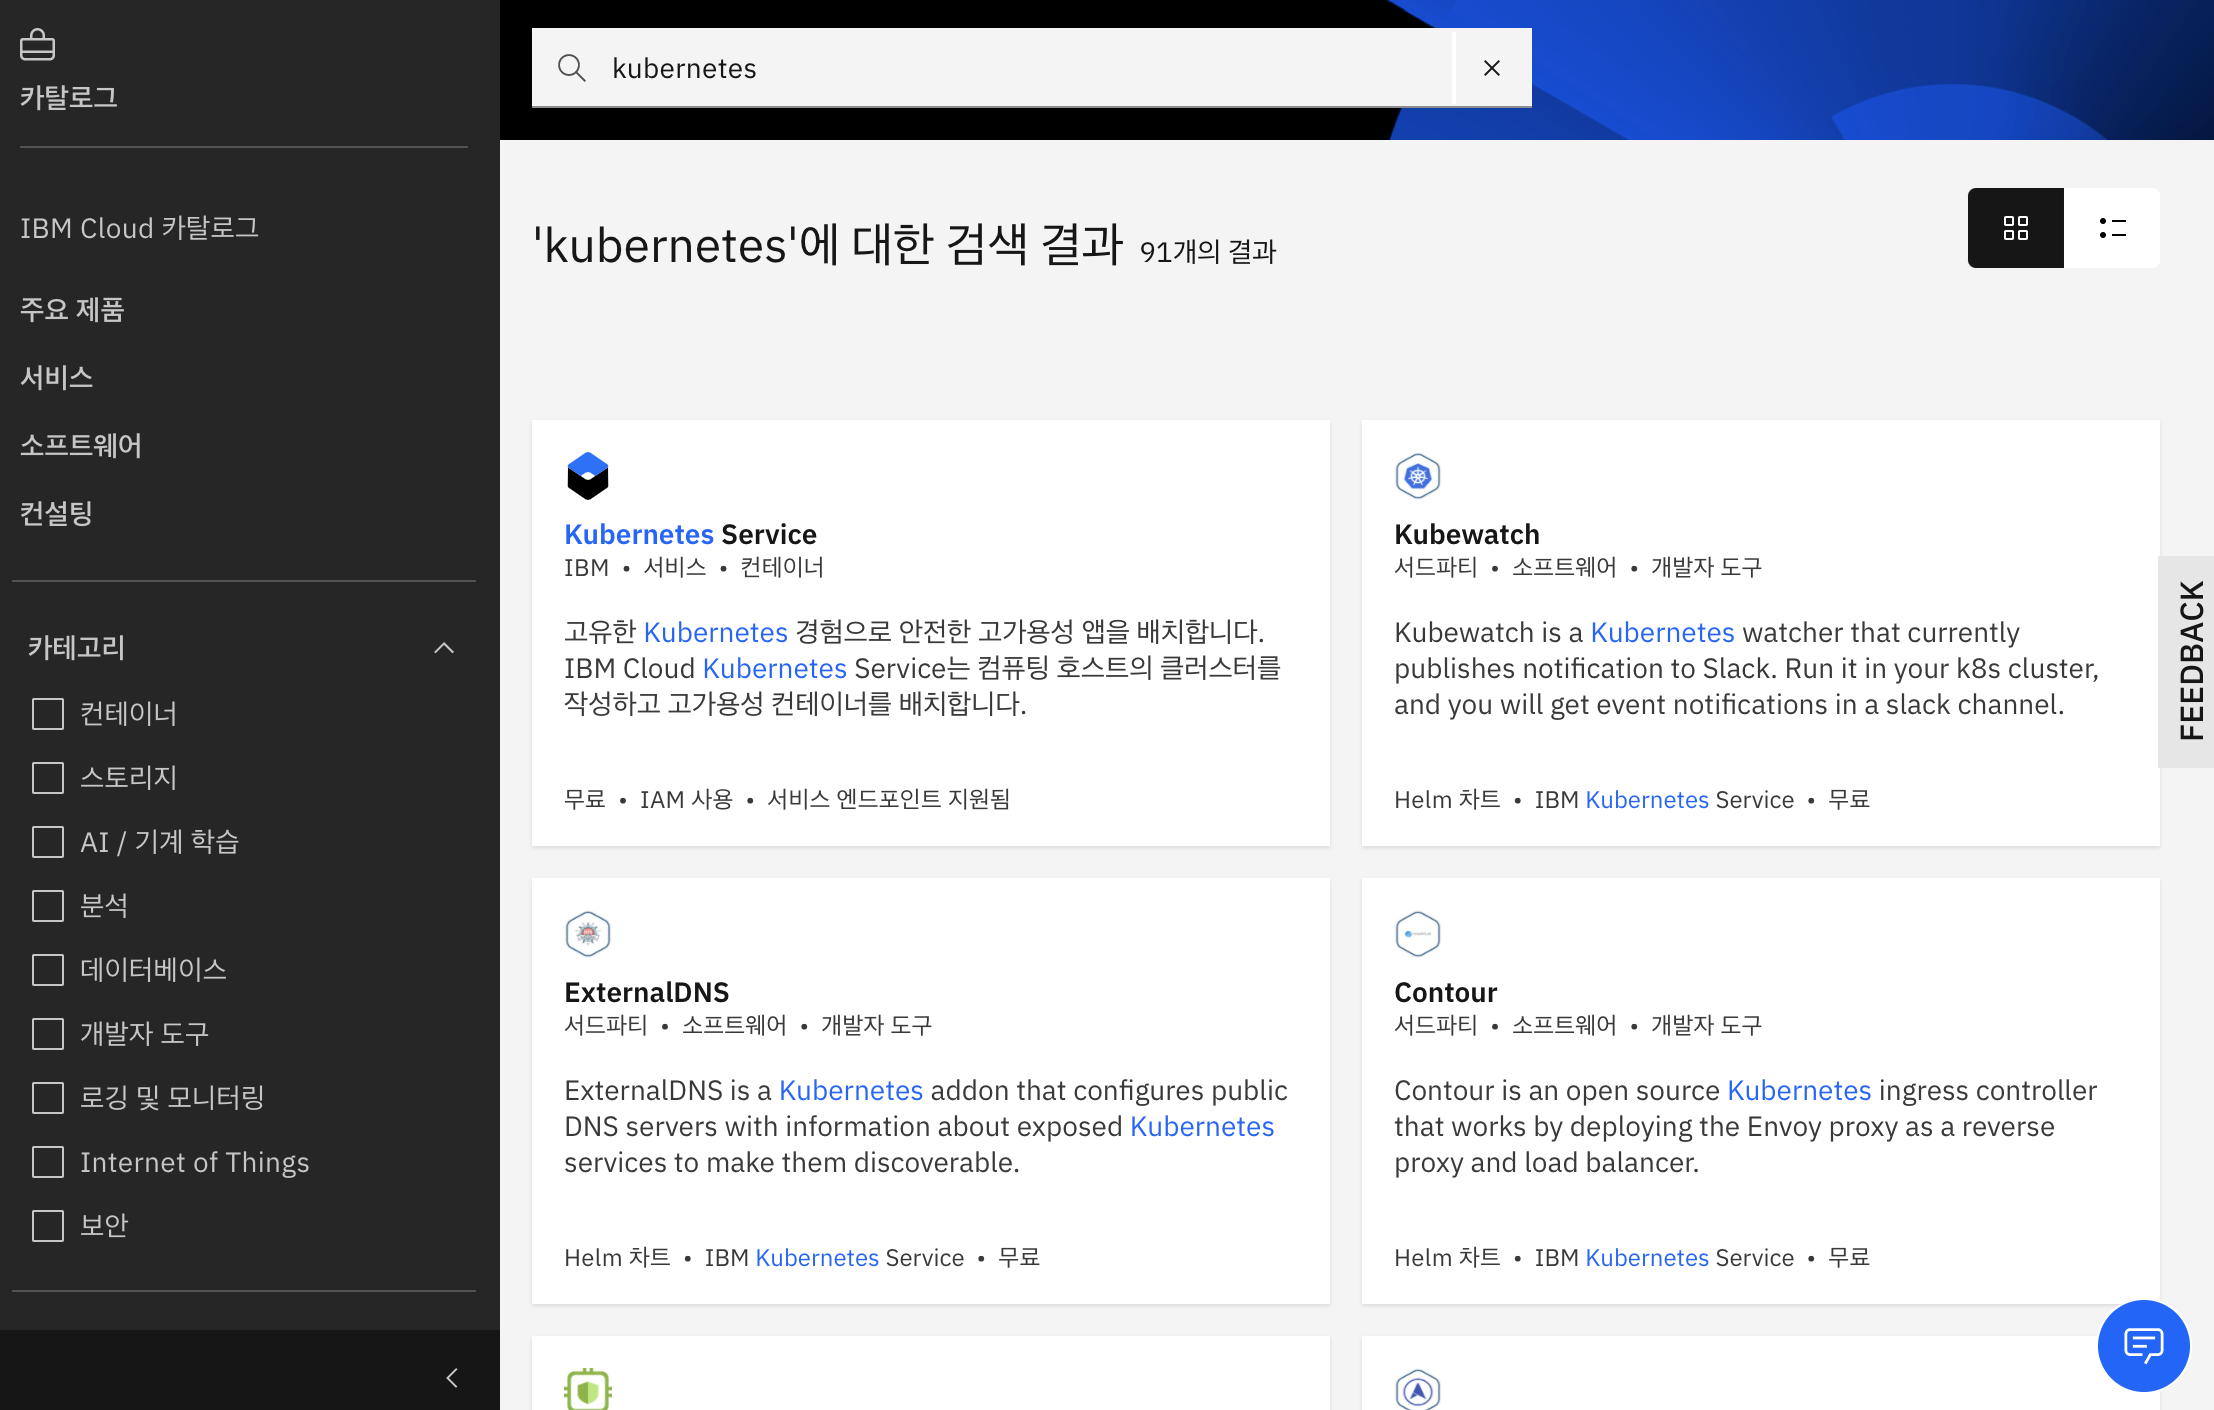
Task: Clear the kubernetes search text
Action: pos(1491,68)
